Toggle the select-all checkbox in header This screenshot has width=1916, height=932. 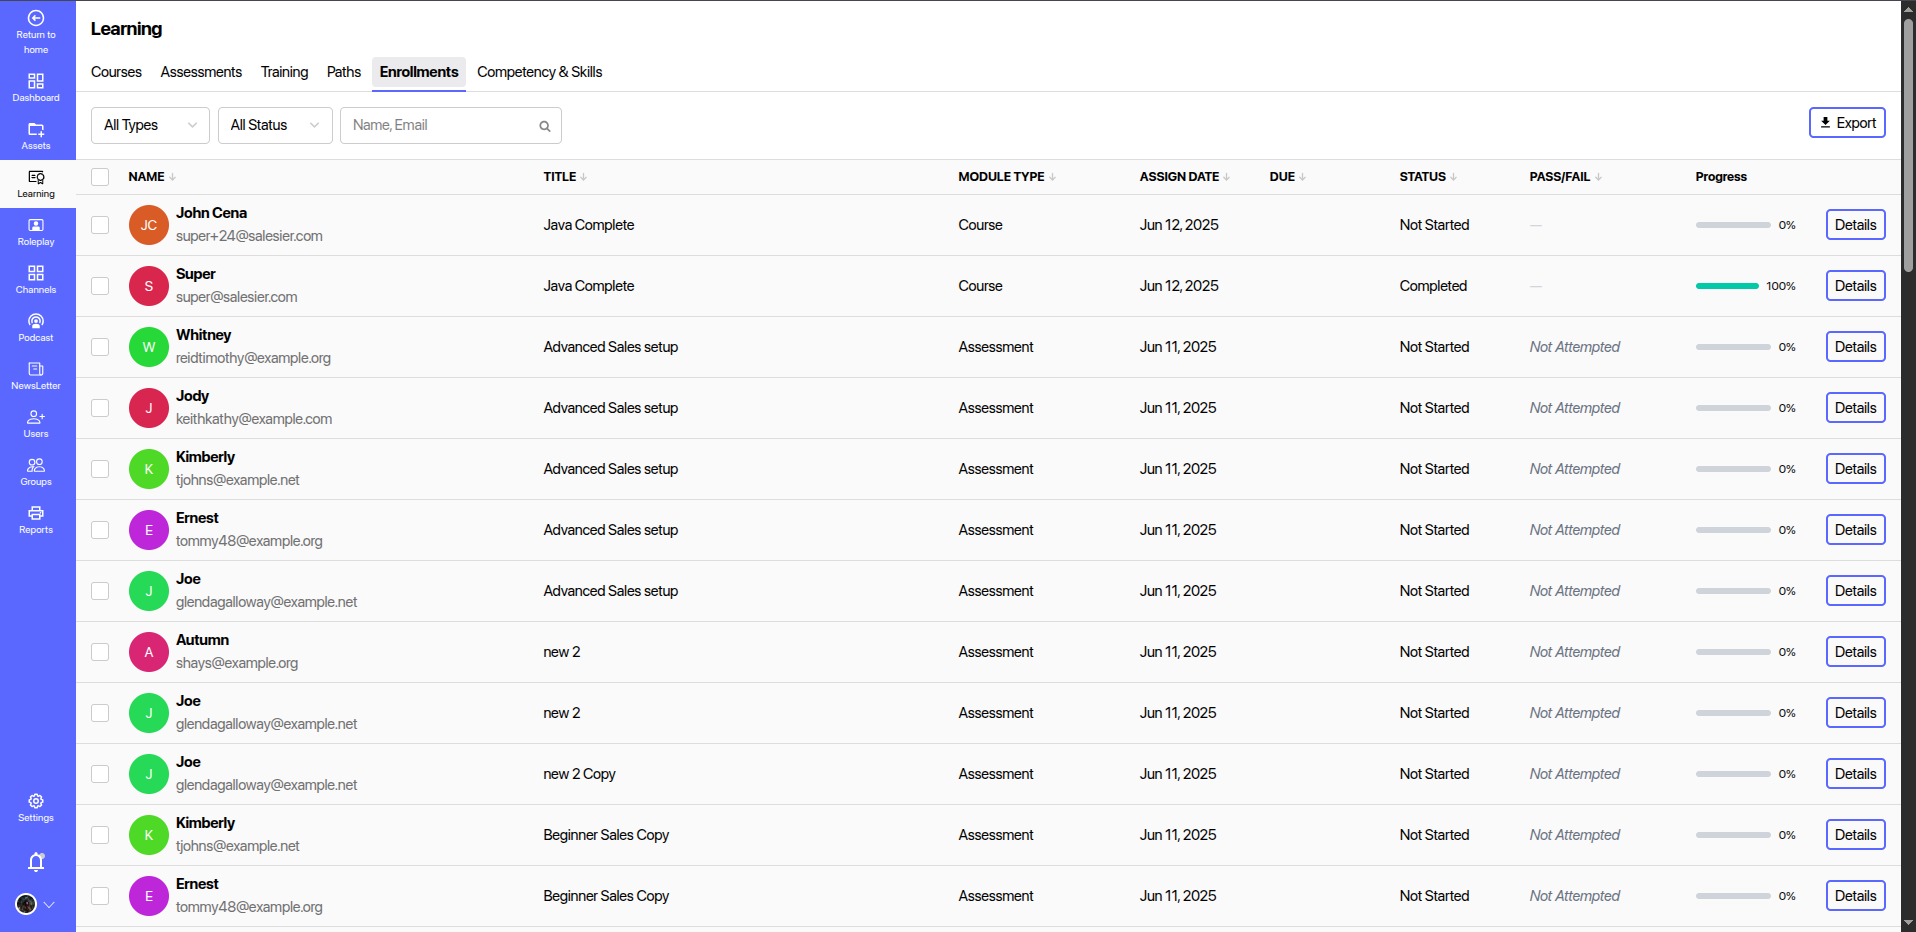(100, 177)
